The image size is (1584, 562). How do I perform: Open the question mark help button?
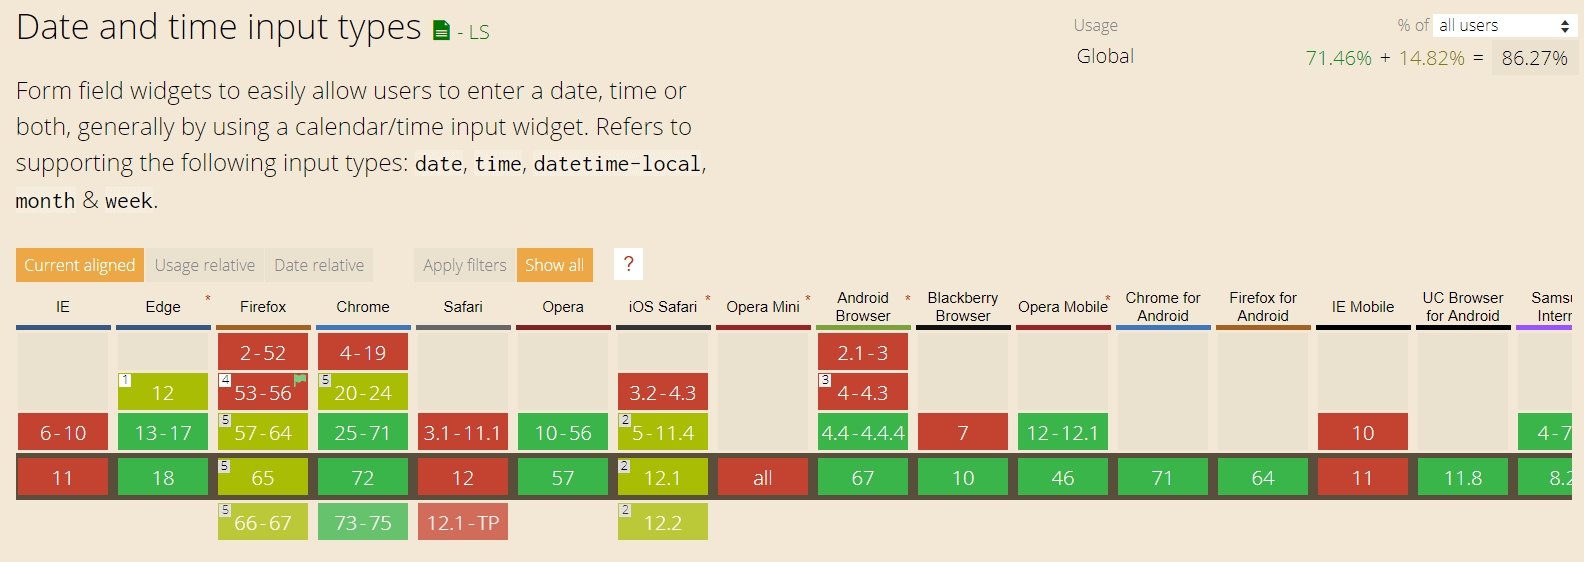(x=628, y=265)
